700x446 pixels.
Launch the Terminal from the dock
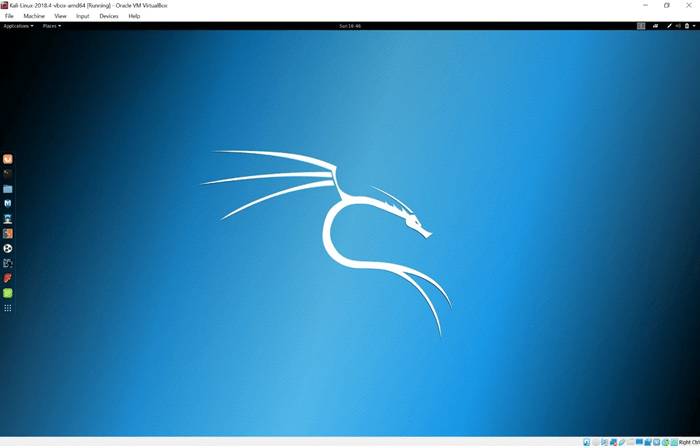pos(8,173)
